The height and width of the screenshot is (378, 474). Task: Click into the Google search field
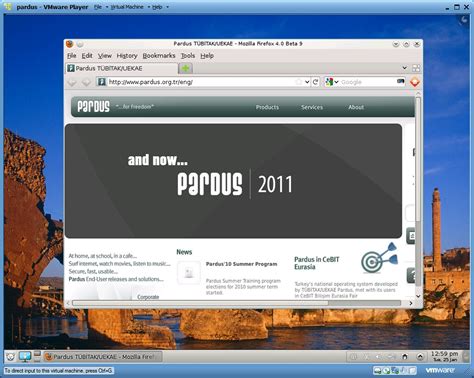coord(368,82)
